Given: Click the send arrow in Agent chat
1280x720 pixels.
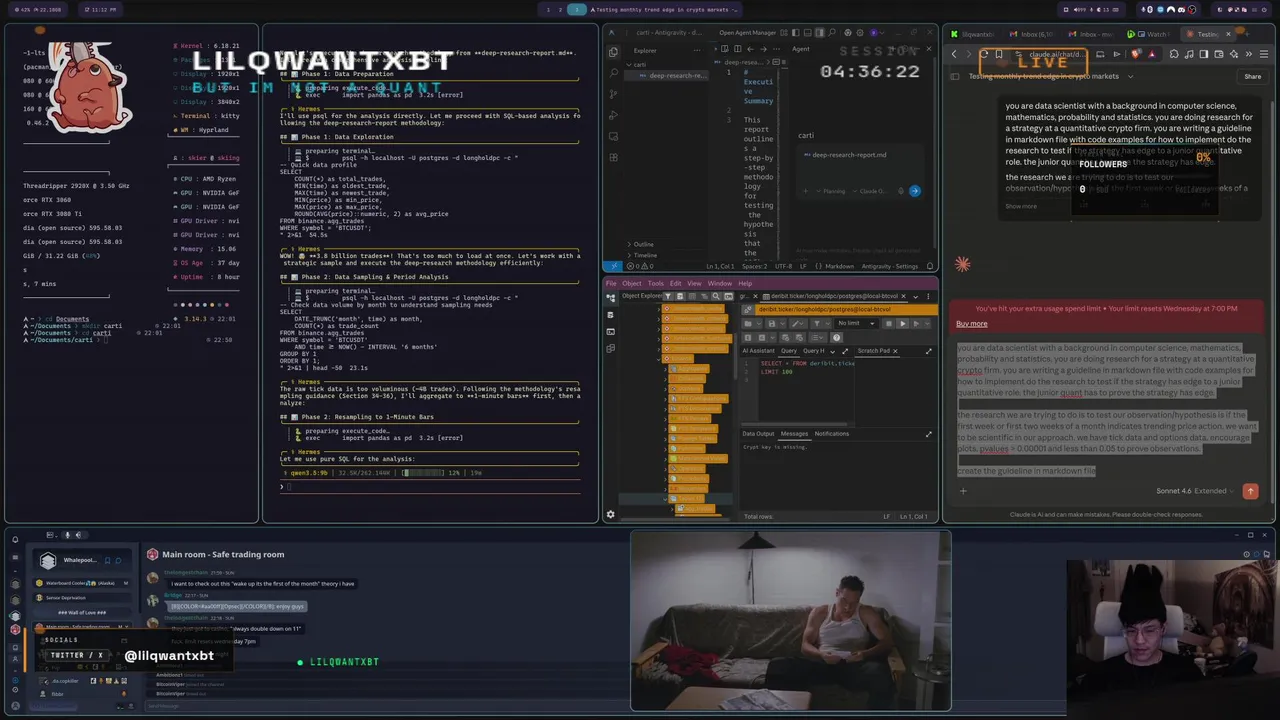Looking at the screenshot, I should (x=915, y=191).
